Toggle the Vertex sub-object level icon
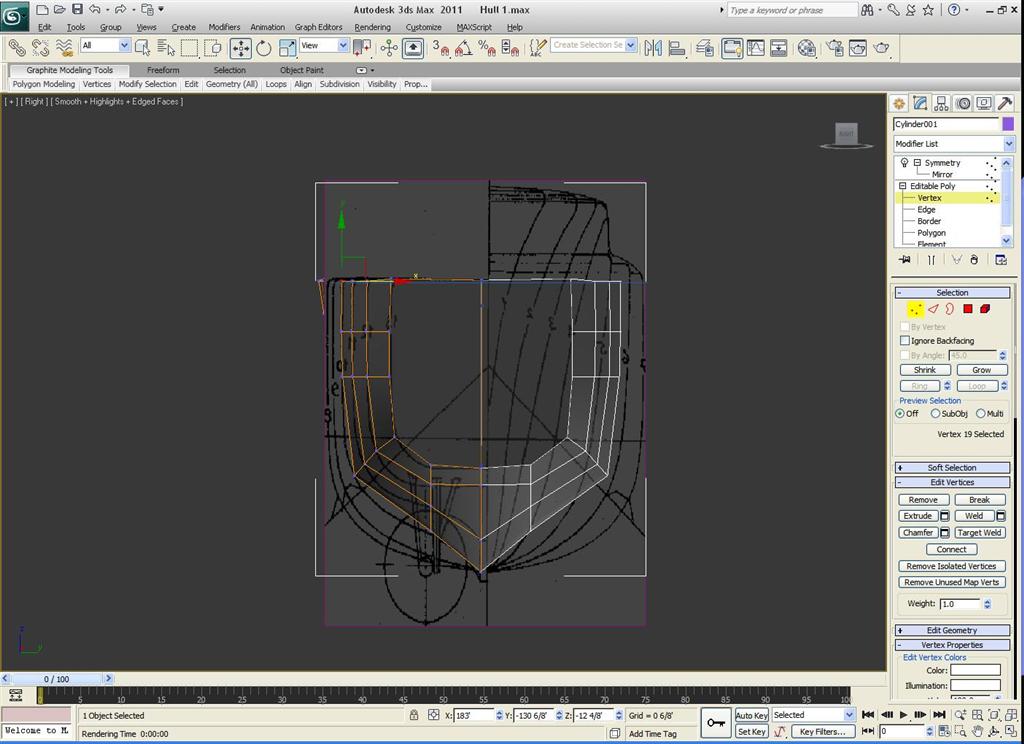 pyautogui.click(x=916, y=309)
